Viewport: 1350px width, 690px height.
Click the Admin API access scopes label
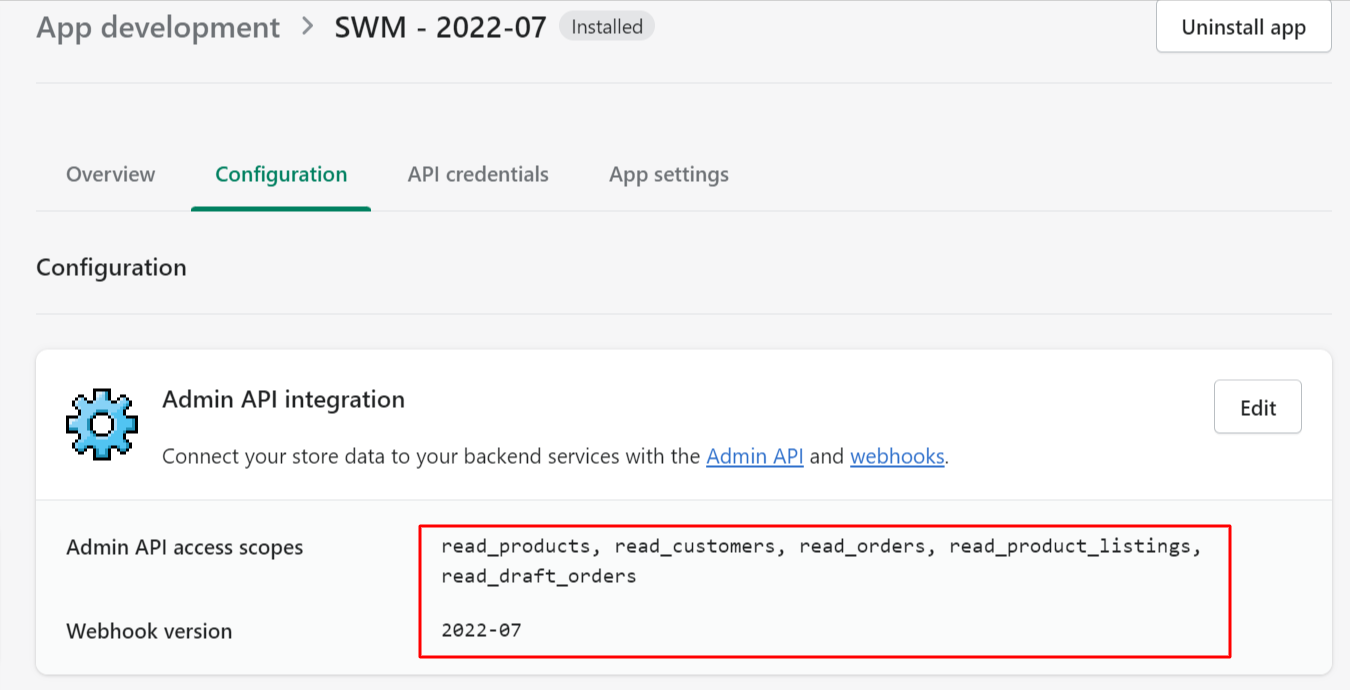coord(184,547)
